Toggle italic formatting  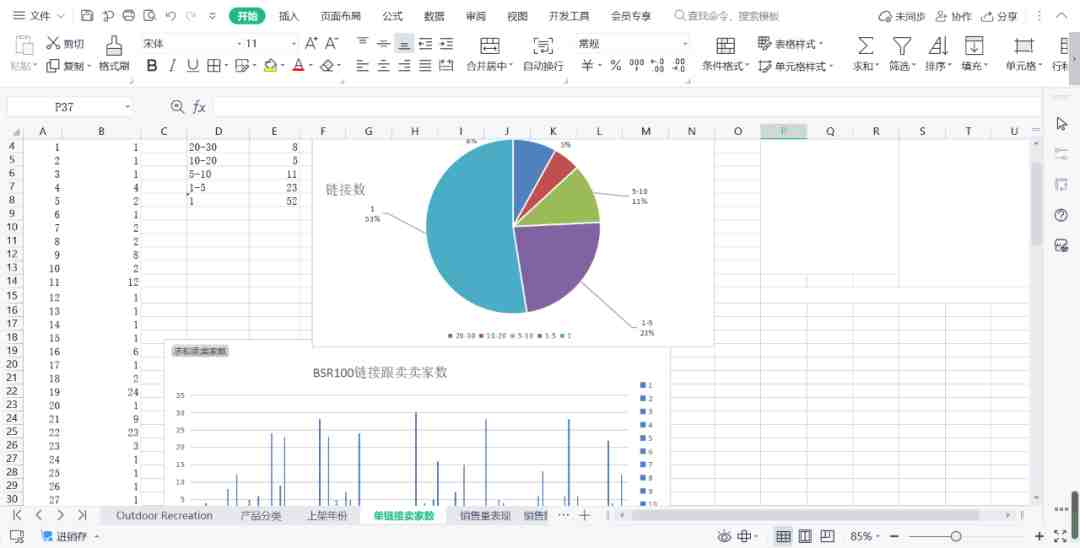coord(173,66)
